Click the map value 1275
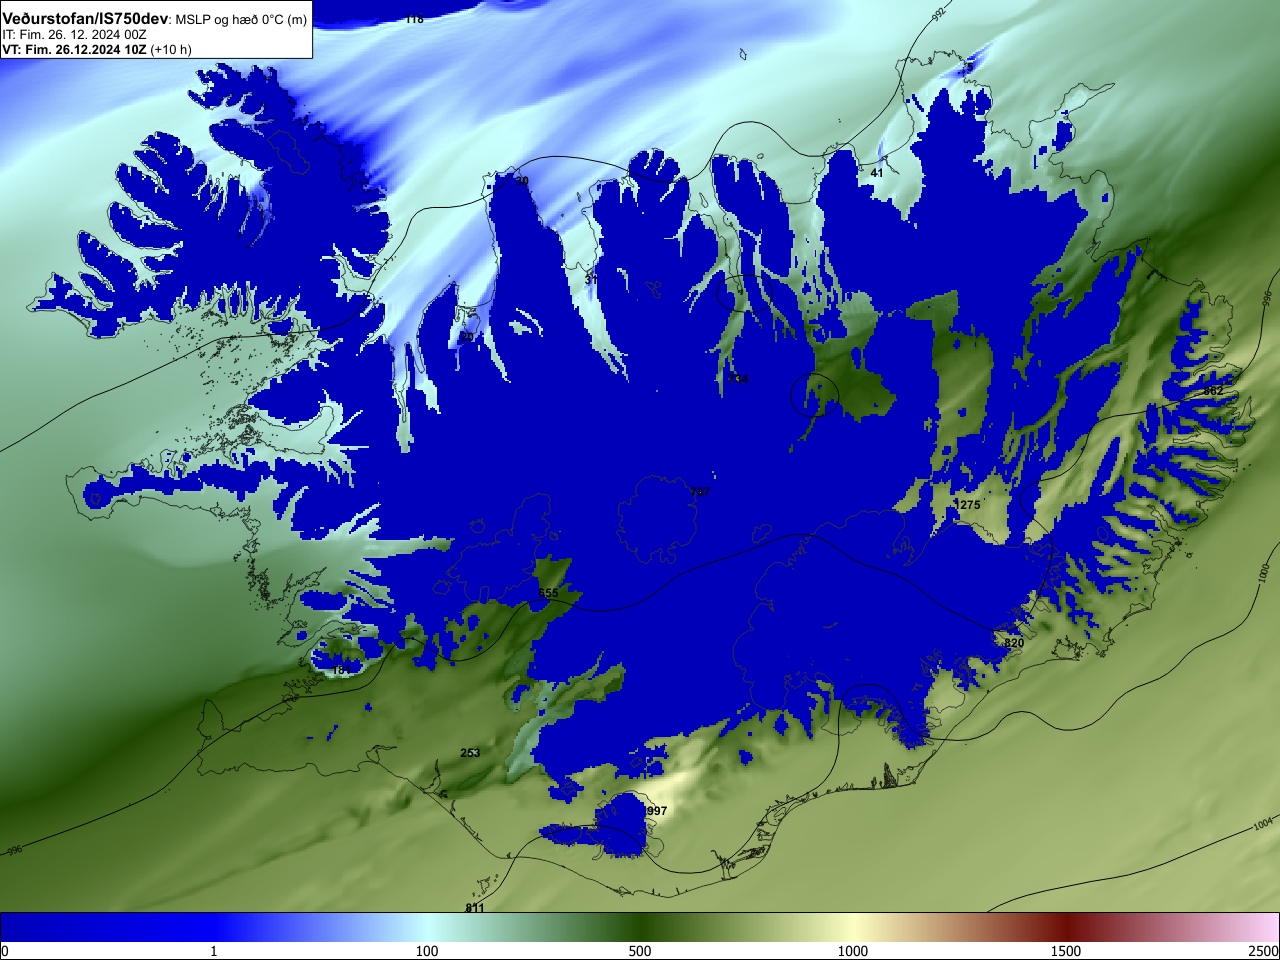The width and height of the screenshot is (1280, 960). click(967, 505)
